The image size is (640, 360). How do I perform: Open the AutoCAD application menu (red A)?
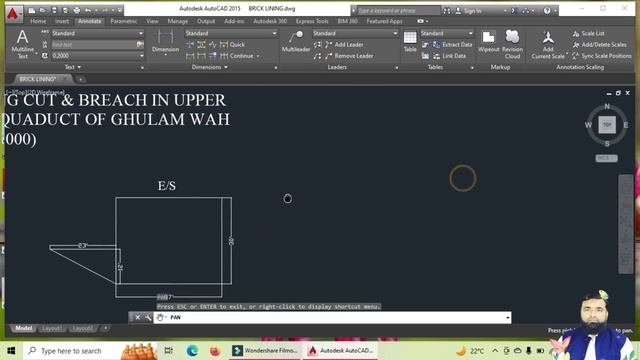[x=13, y=14]
